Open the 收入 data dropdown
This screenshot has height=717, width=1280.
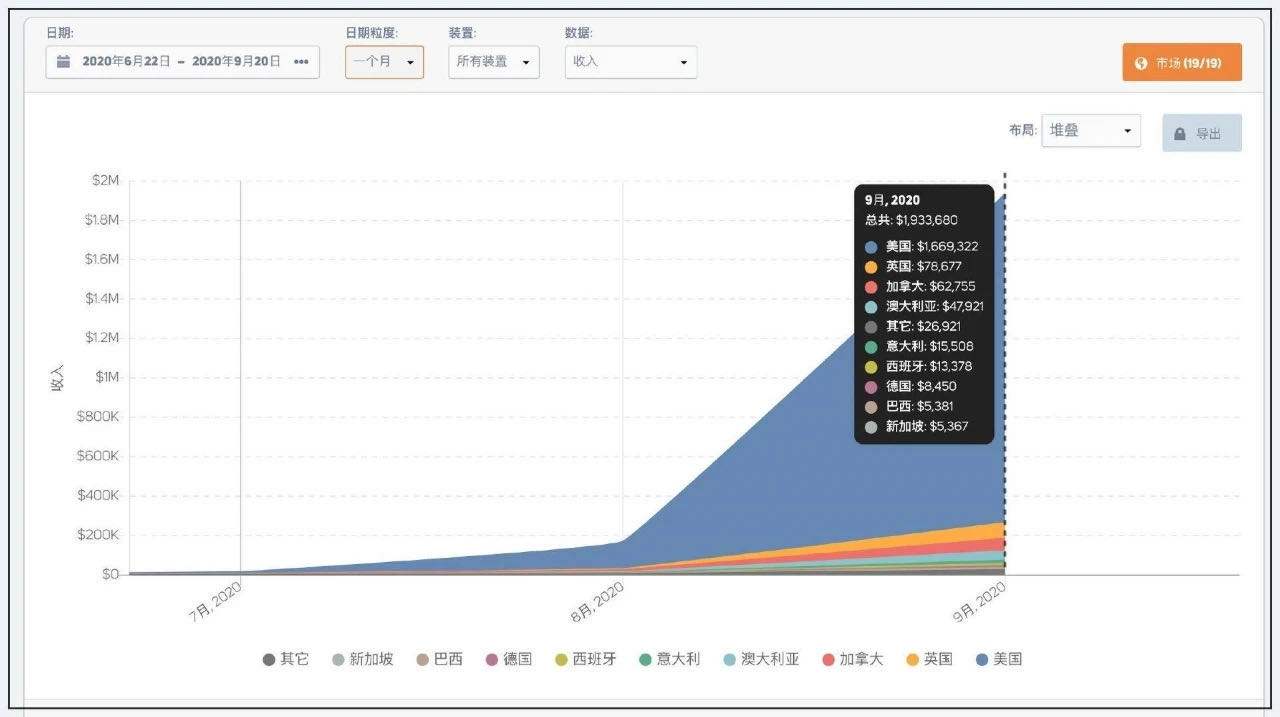coord(631,62)
